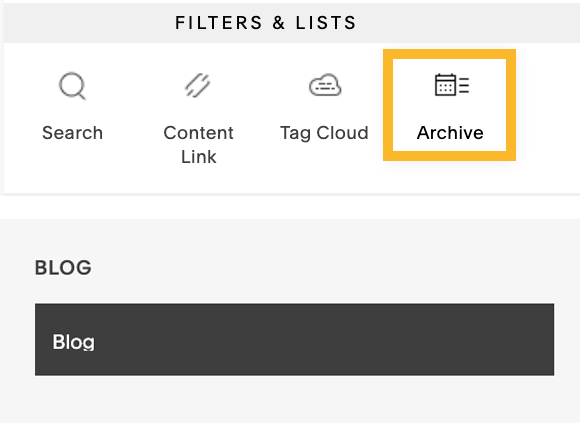Viewport: 580px width, 423px height.
Task: Click the word Link under Content
Action: [199, 157]
